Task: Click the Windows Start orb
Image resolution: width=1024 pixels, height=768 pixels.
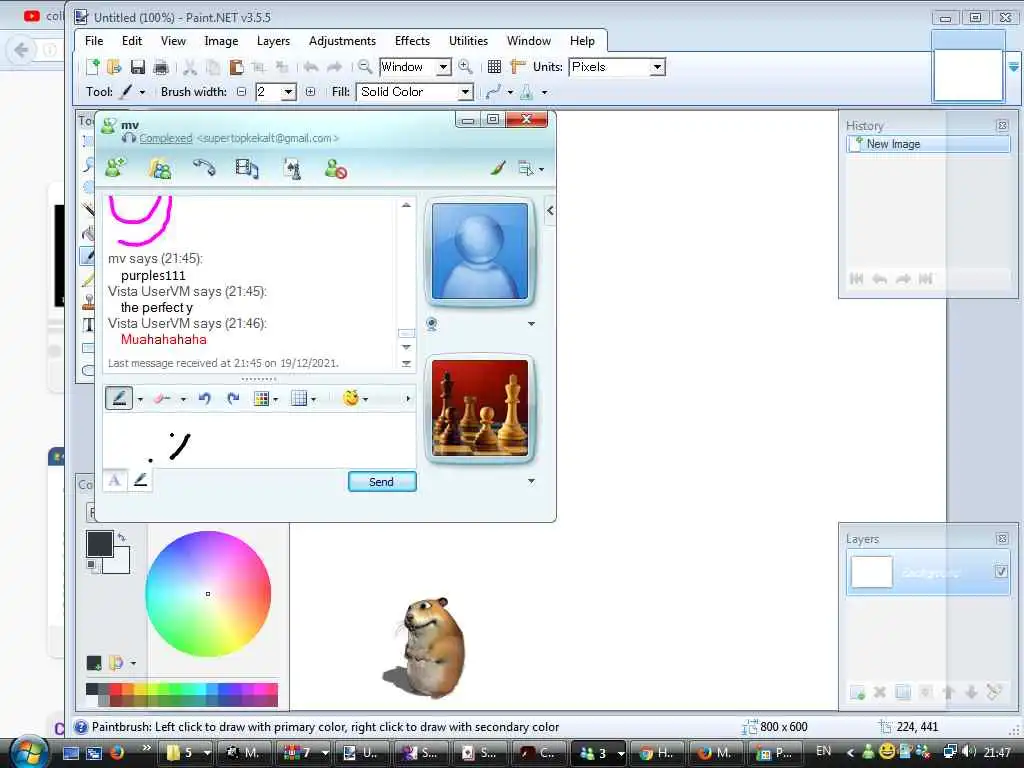Action: pos(27,752)
